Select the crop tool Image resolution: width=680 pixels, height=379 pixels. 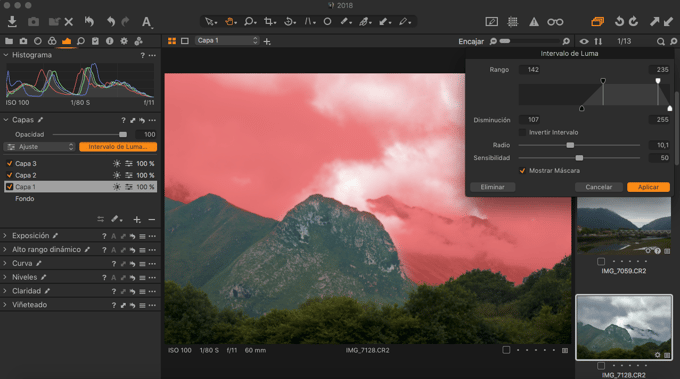(269, 21)
